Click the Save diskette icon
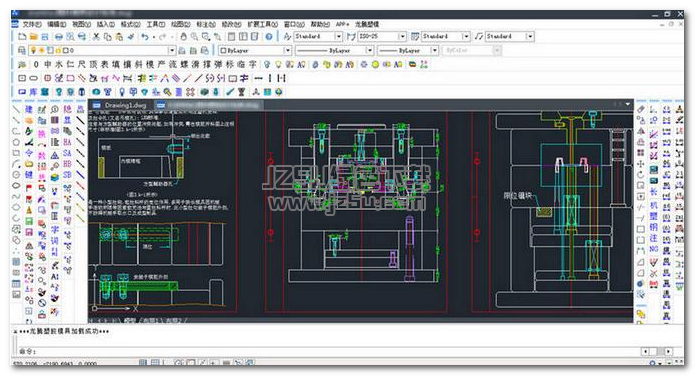695x376 pixels. tap(45, 37)
